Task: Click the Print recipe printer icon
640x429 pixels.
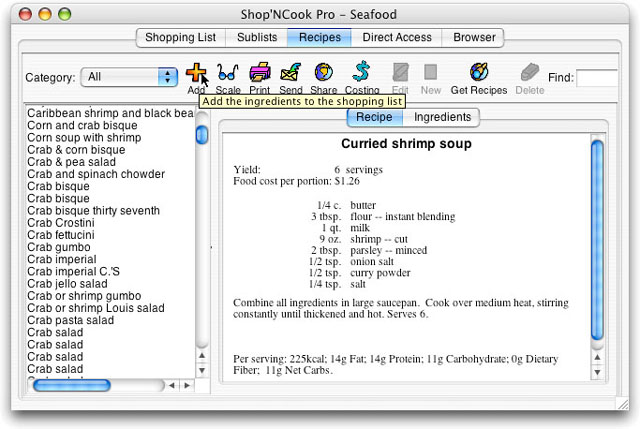Action: point(260,73)
